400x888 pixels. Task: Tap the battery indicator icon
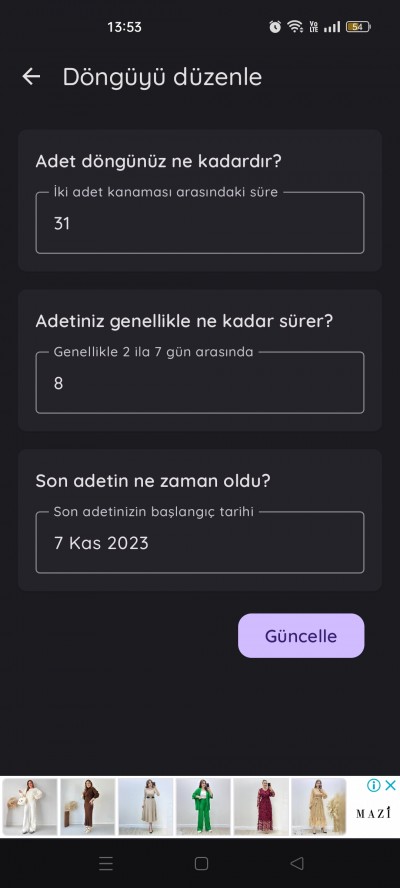358,27
